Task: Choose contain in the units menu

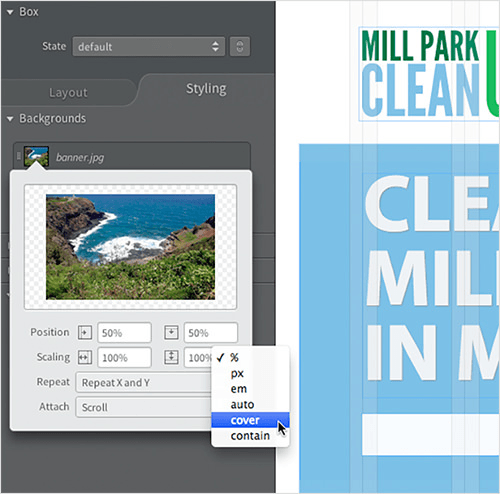Action: pyautogui.click(x=250, y=436)
